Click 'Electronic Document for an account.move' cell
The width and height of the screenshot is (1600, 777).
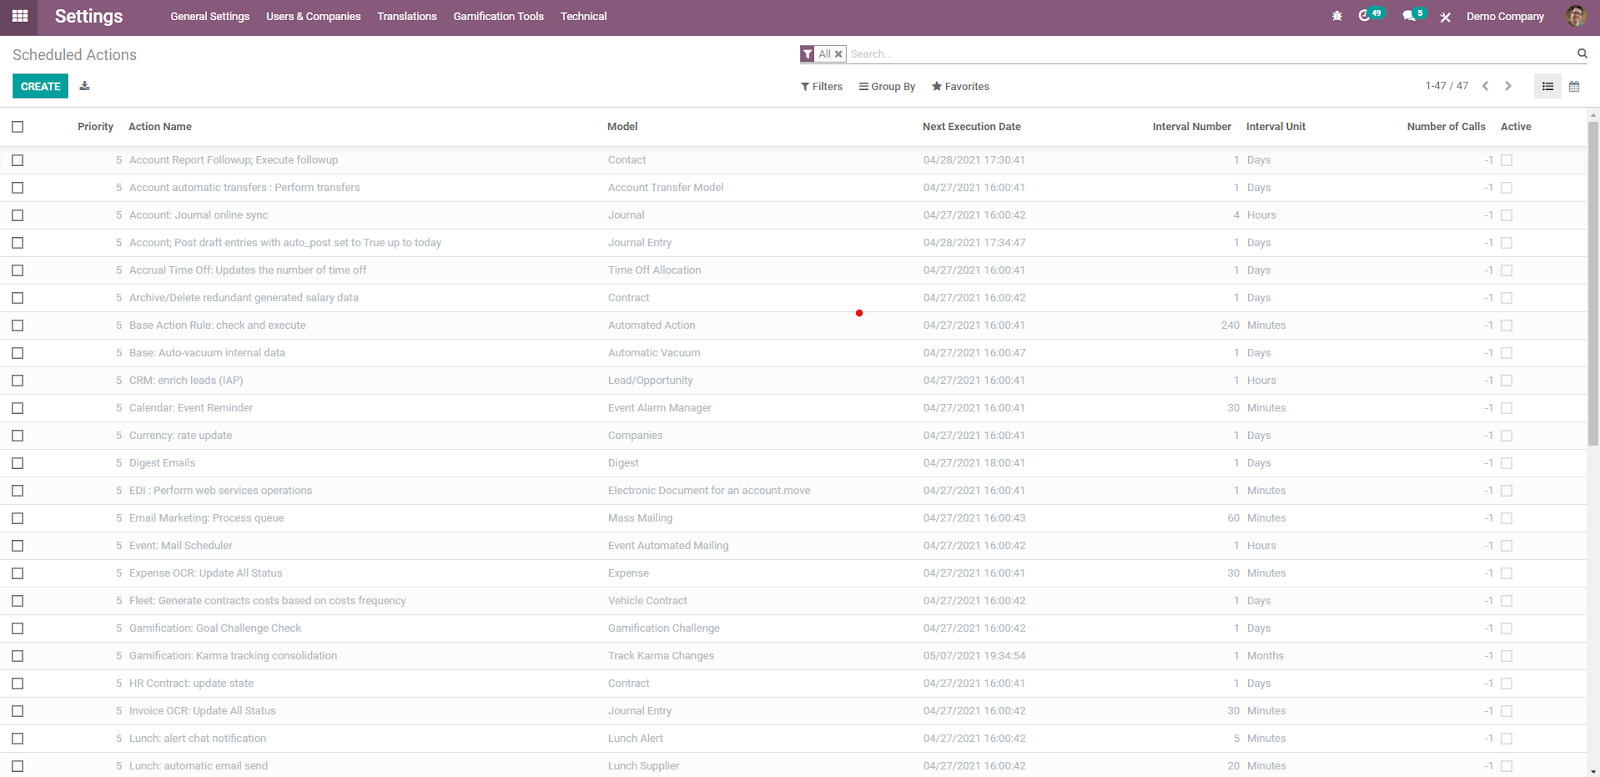pos(709,491)
